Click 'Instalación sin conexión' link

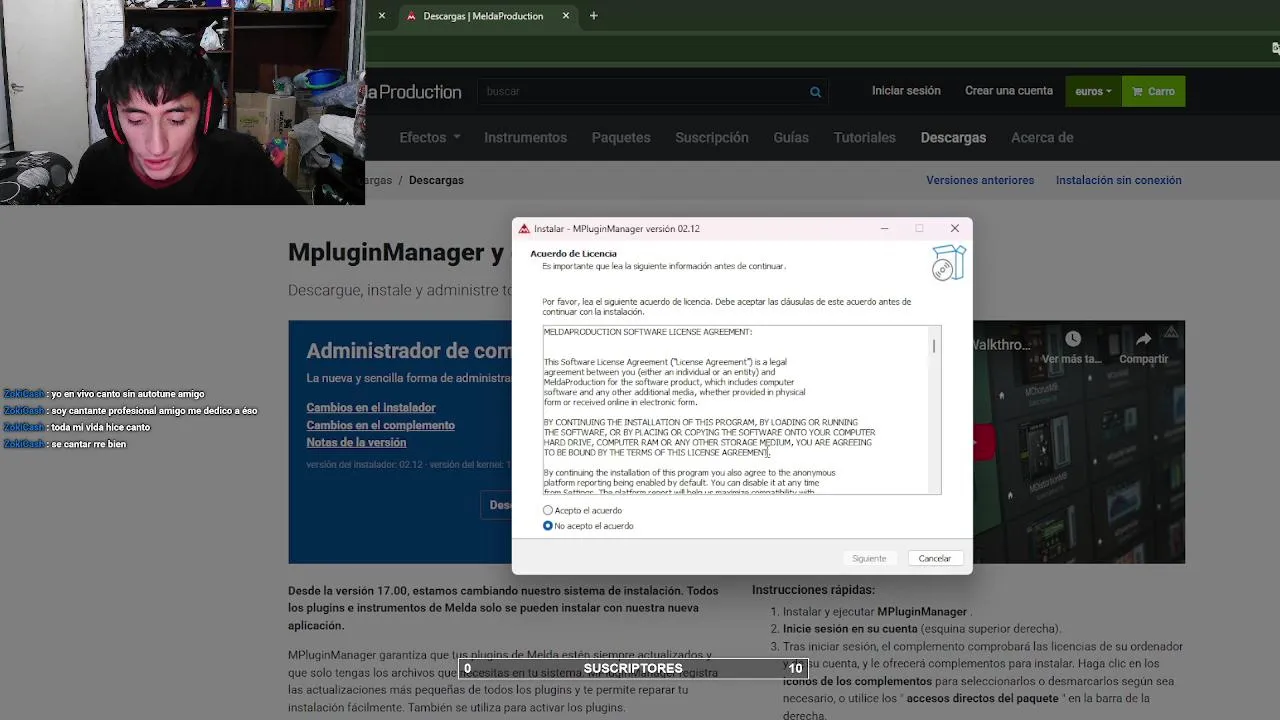pos(1119,181)
